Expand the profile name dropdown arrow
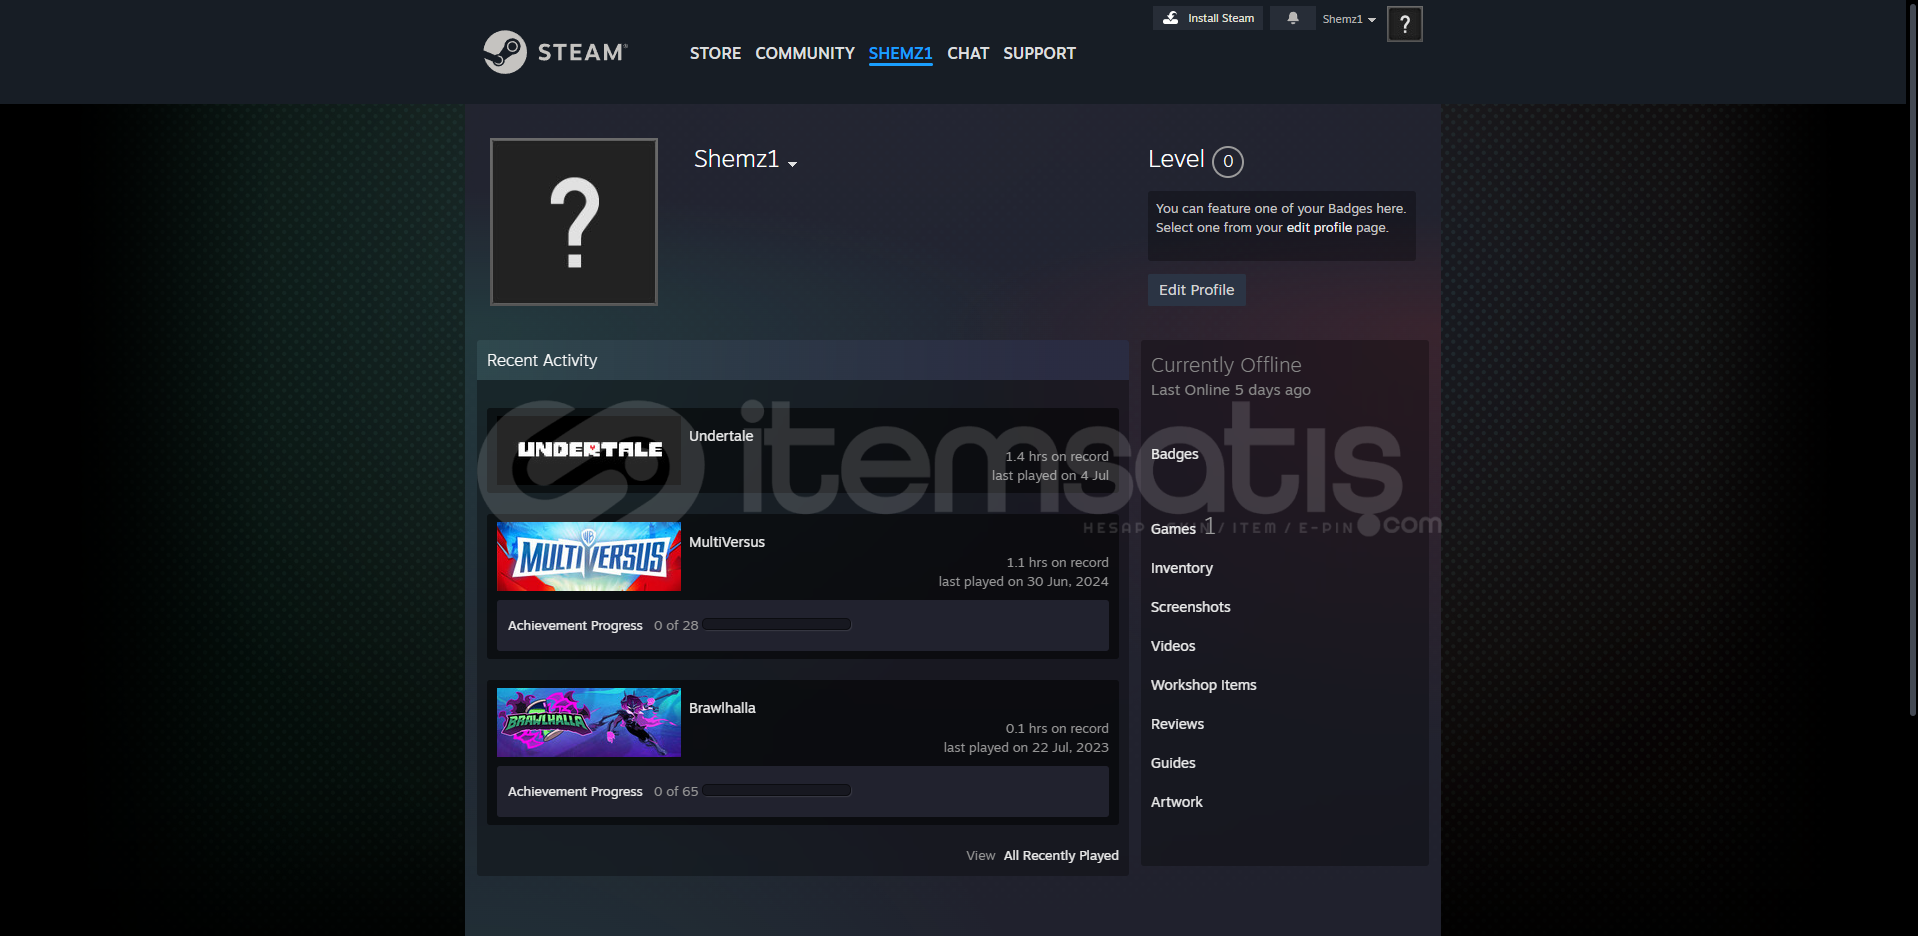Screen dimensions: 1918x936 pos(792,164)
